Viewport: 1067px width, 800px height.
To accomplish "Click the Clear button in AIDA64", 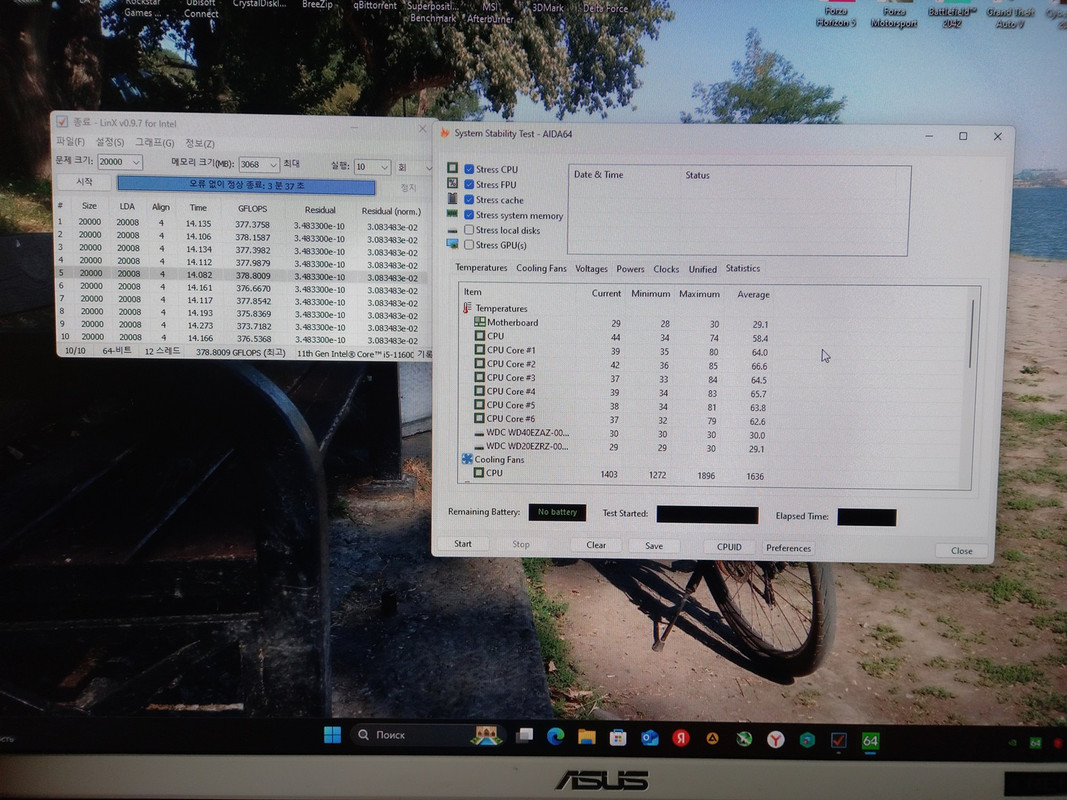I will [596, 545].
